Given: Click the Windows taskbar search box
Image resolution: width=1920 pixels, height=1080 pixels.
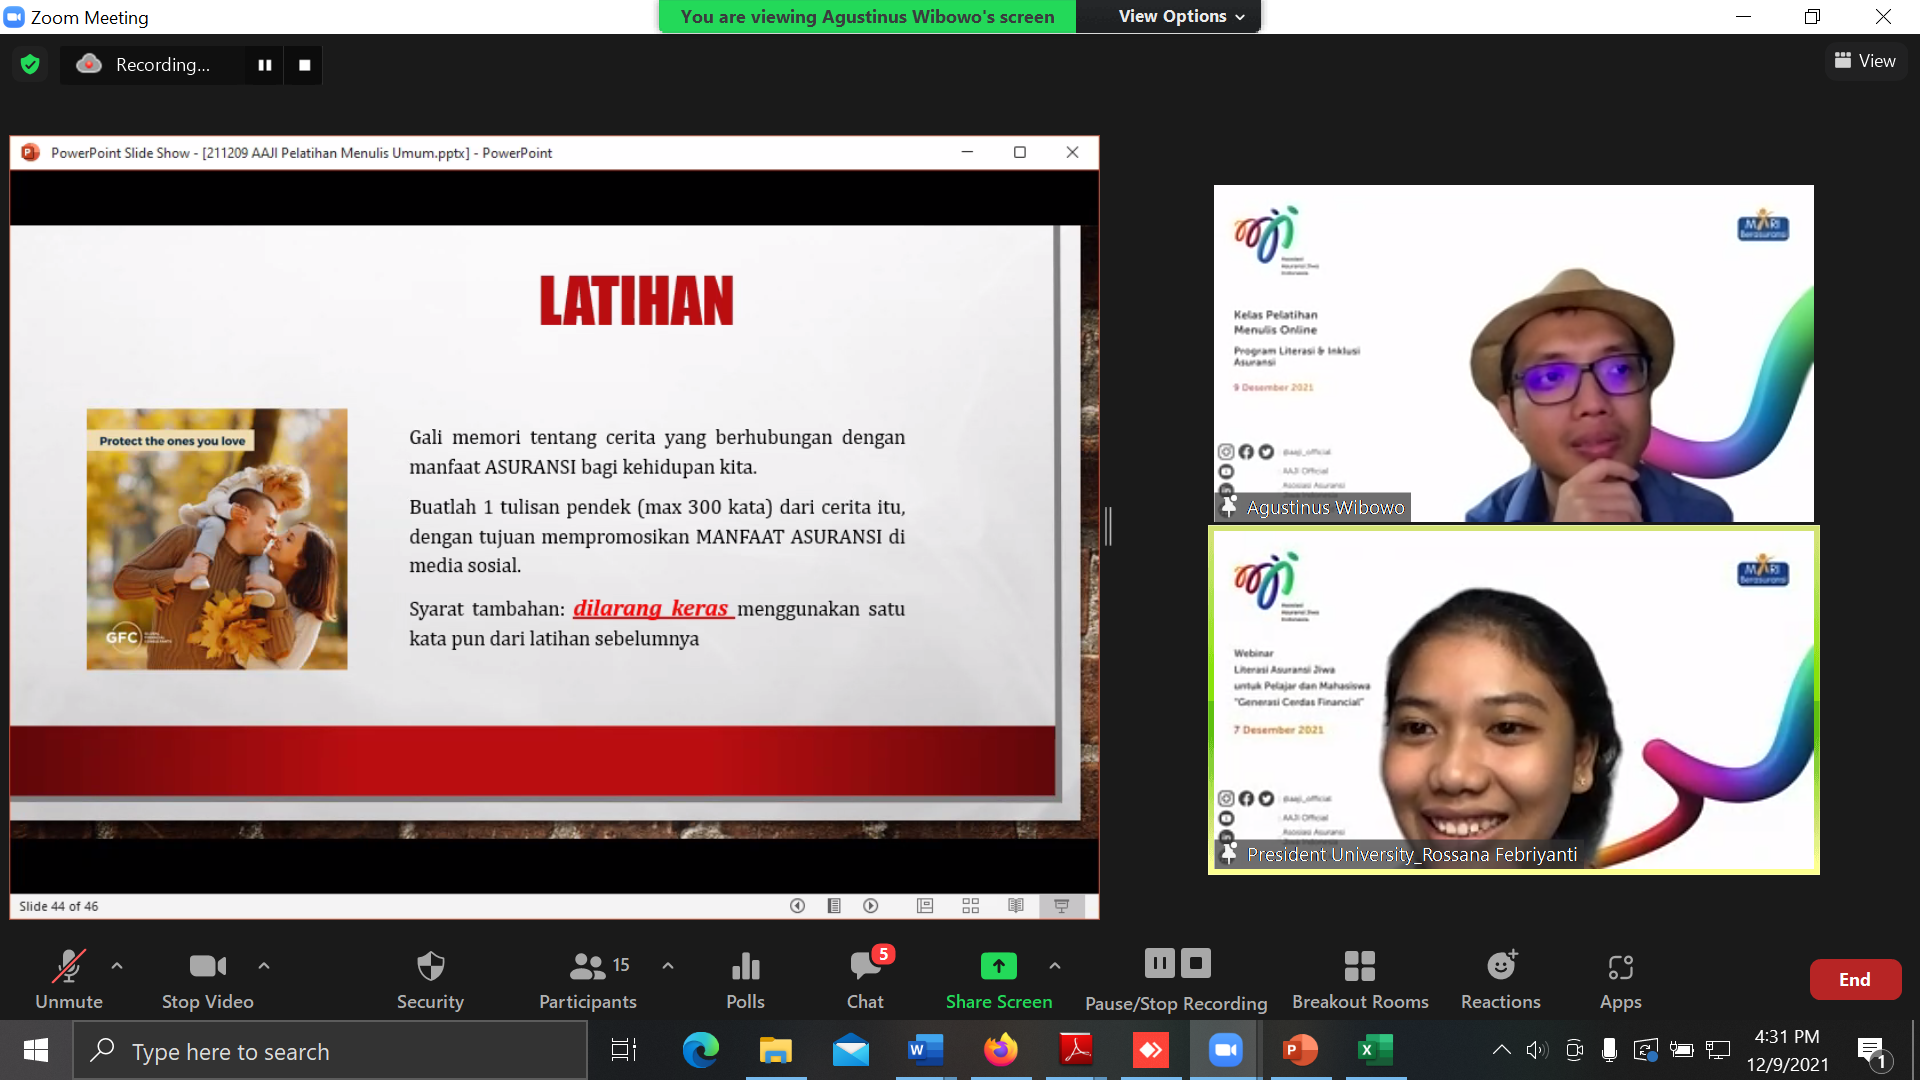Looking at the screenshot, I should click(330, 1050).
